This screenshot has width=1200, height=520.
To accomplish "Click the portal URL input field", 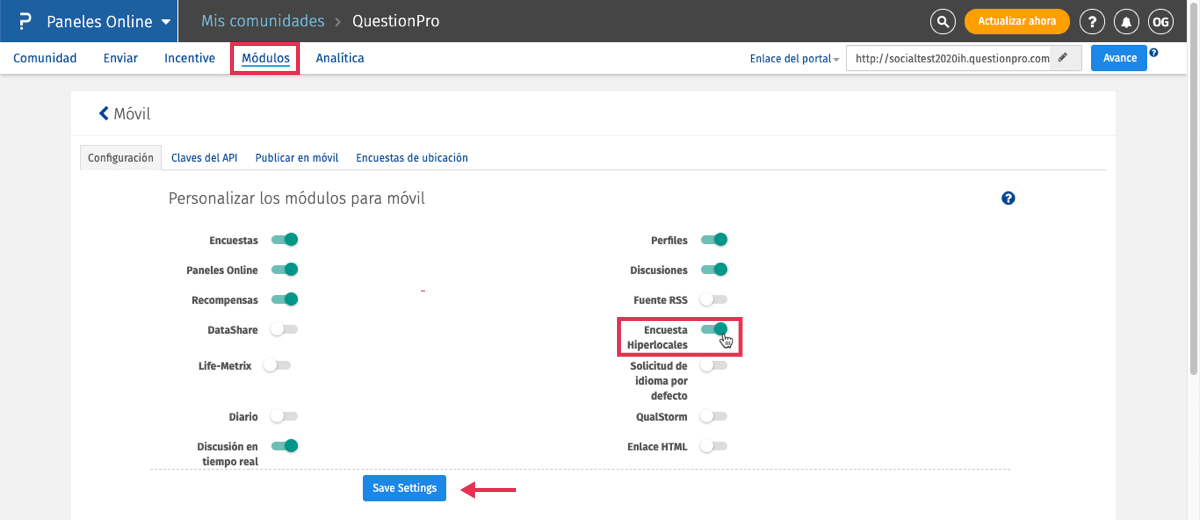I will coord(950,58).
